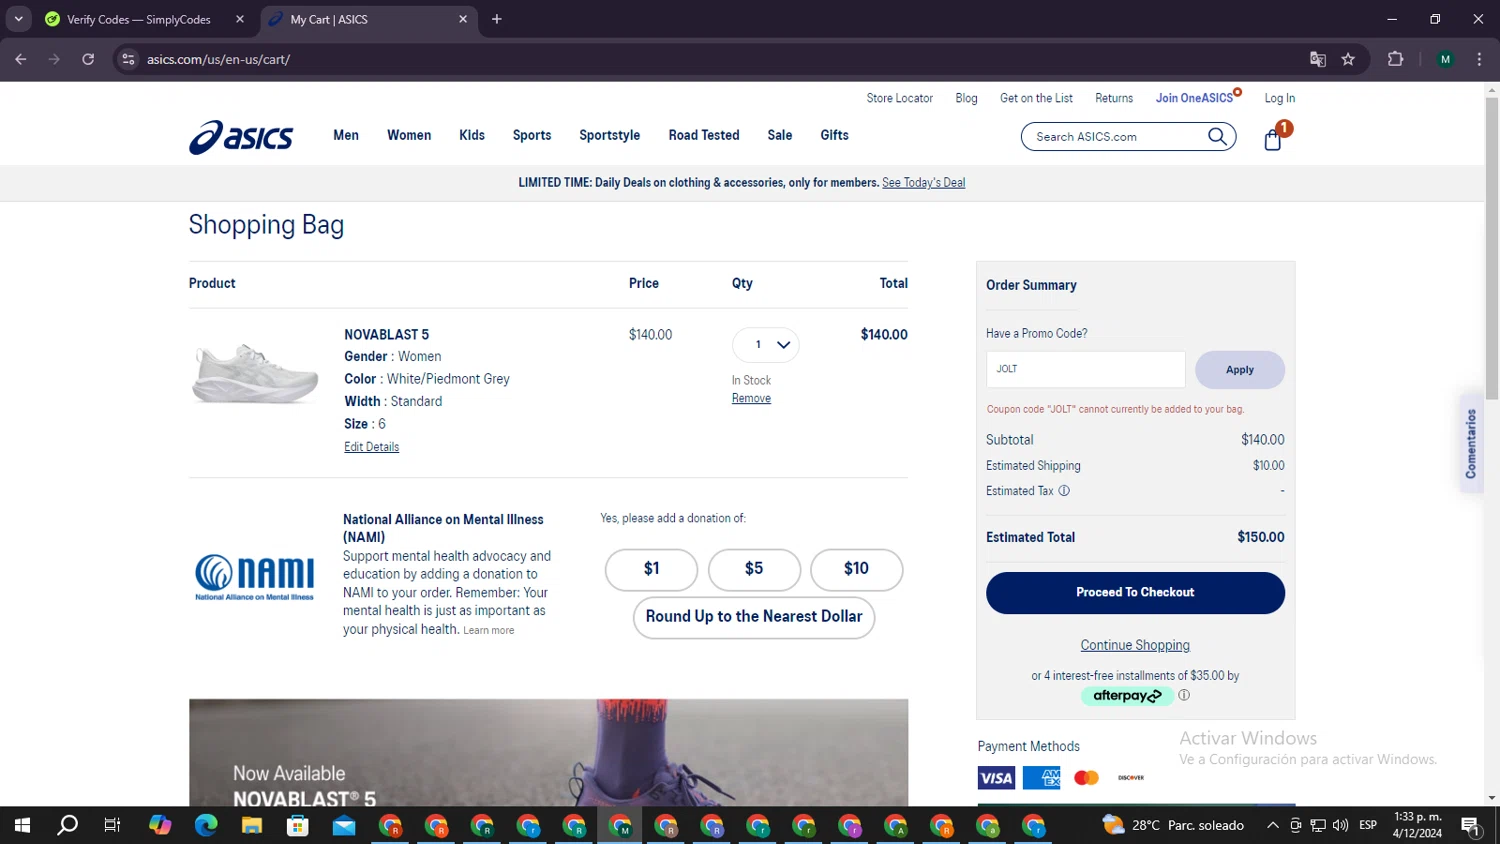
Task: Click the Discover payment icon
Action: click(1131, 778)
